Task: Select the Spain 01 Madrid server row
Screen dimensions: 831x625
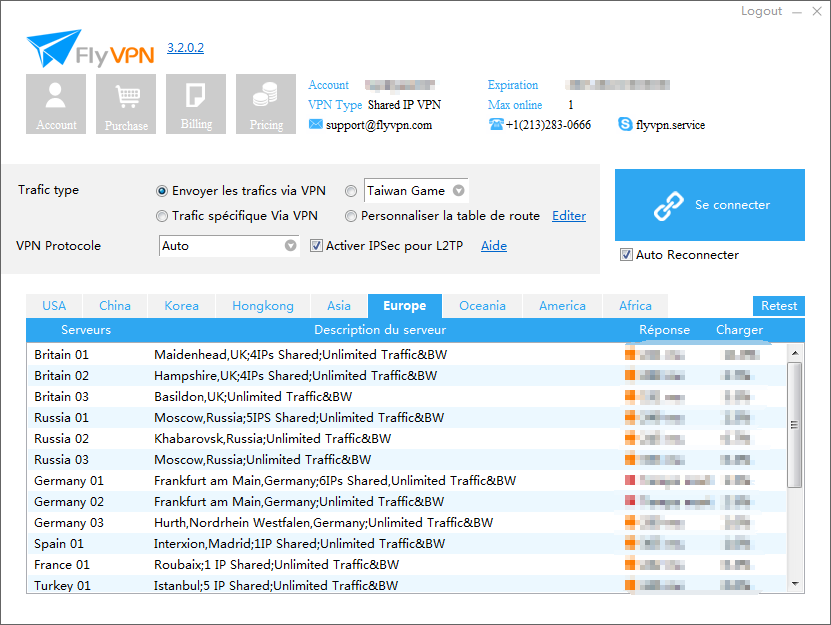Action: [406, 543]
